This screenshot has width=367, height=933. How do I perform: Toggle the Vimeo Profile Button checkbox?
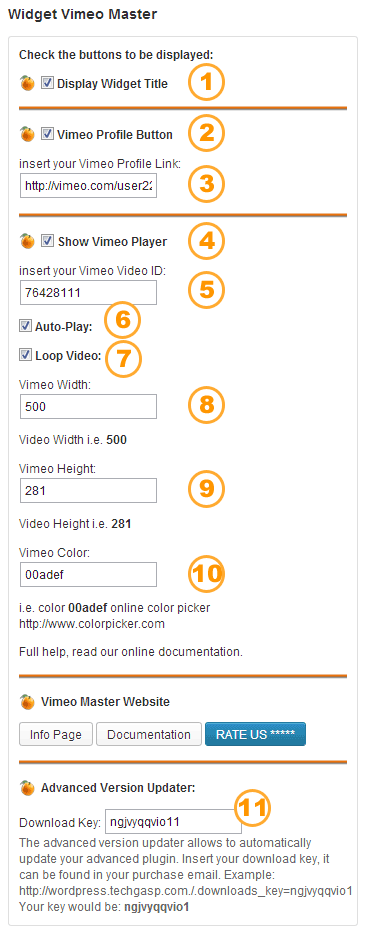pyautogui.click(x=47, y=134)
